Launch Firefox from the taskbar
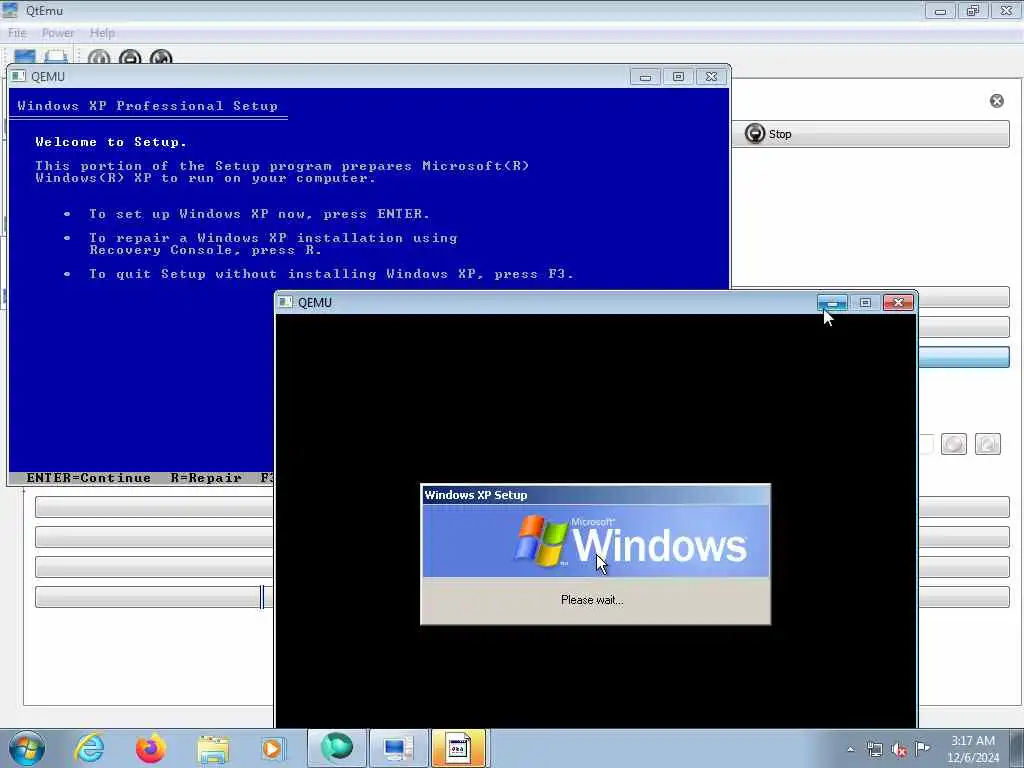 [x=150, y=748]
